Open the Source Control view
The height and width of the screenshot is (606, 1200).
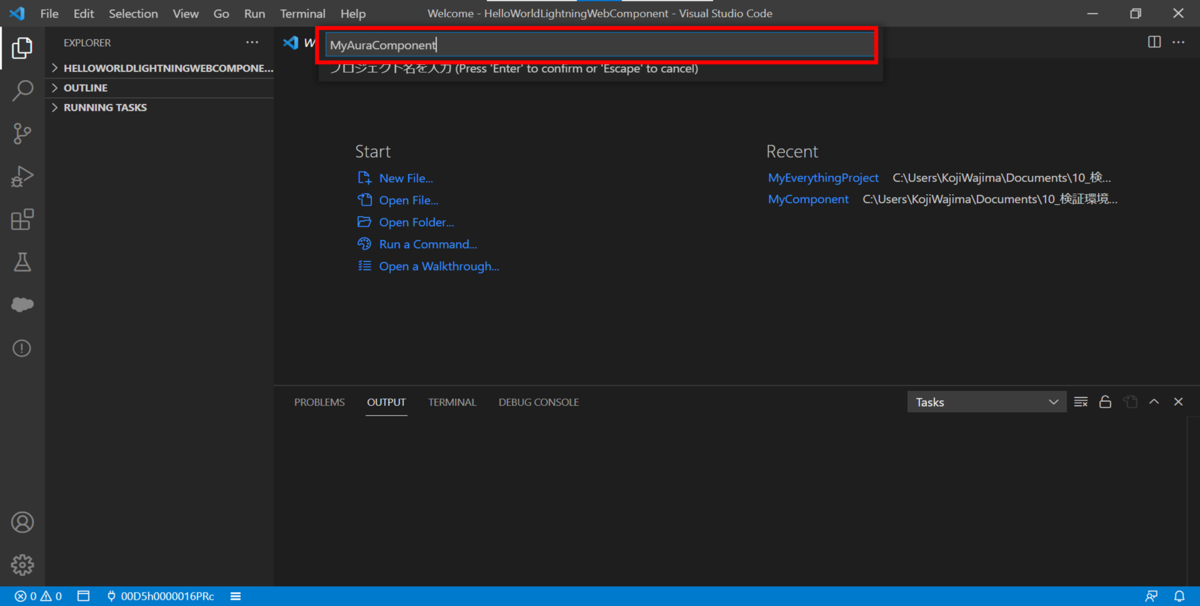22,134
